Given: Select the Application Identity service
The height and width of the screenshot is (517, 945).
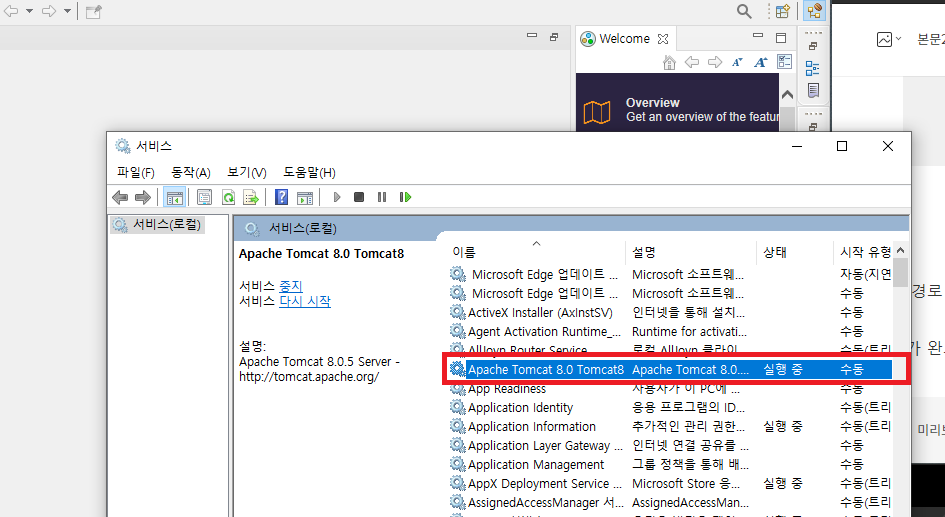Looking at the screenshot, I should point(670,407).
